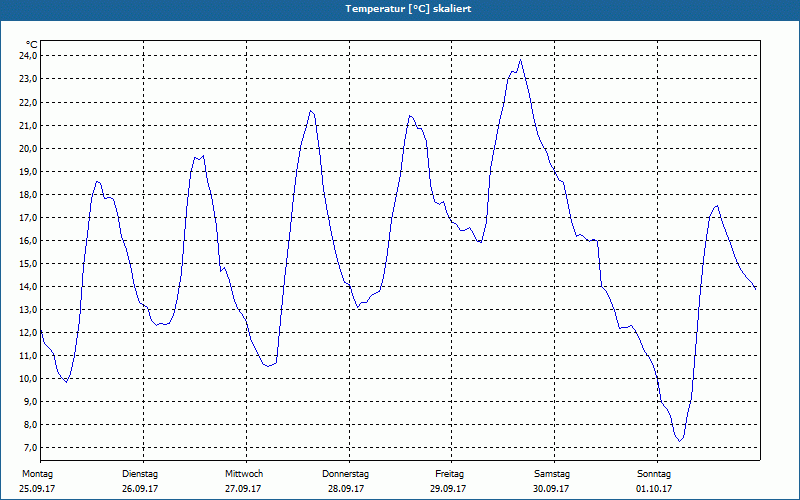
Task: Click the 9,0 axis value
Action: (30, 402)
